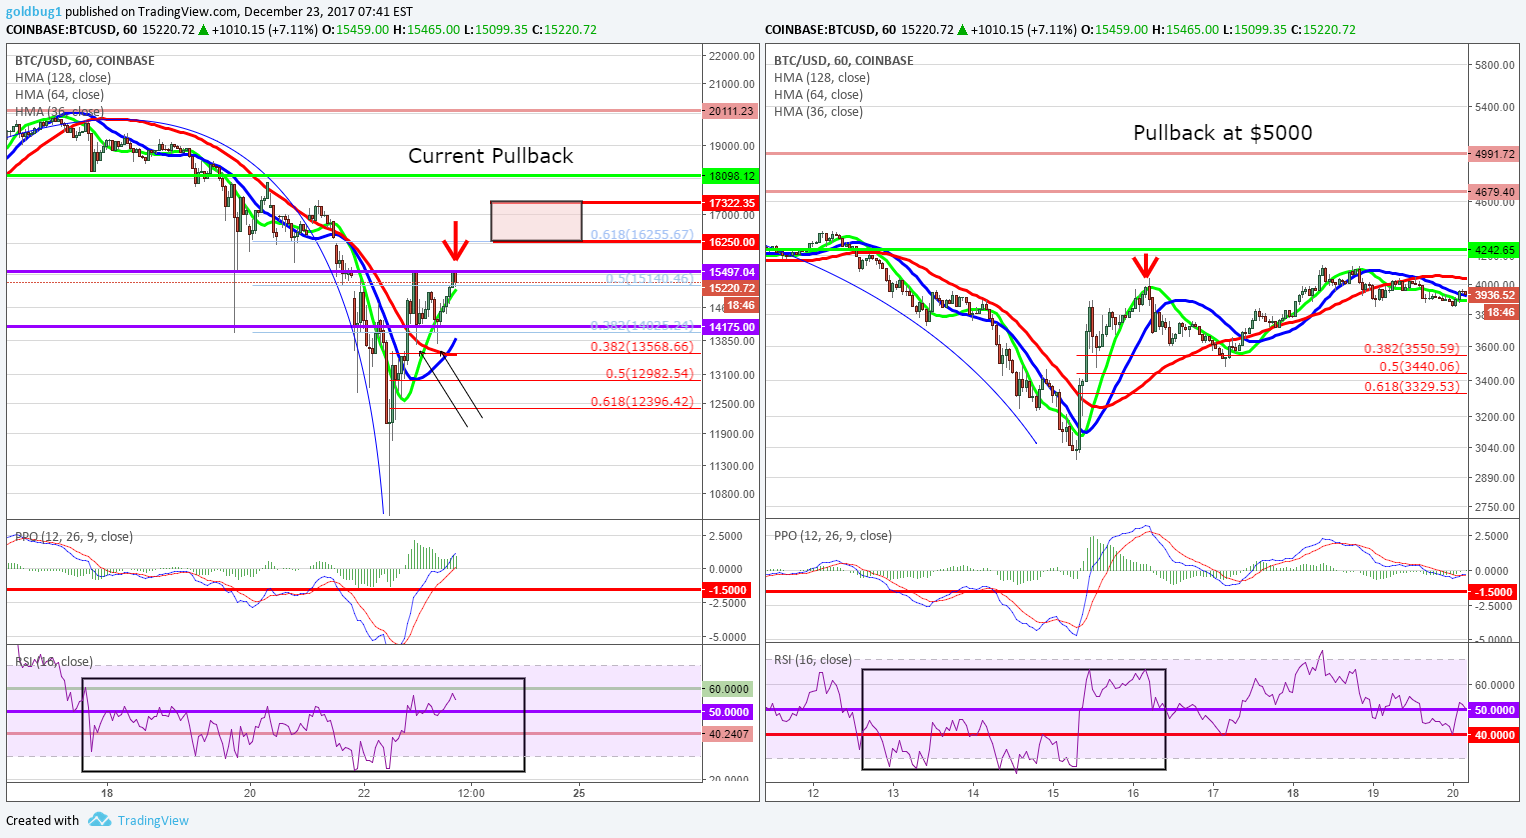Viewport: 1526px width, 838px height.
Task: Click the PPO (12, 26, 9, close) label in the $5000 chart
Action: pyautogui.click(x=833, y=536)
